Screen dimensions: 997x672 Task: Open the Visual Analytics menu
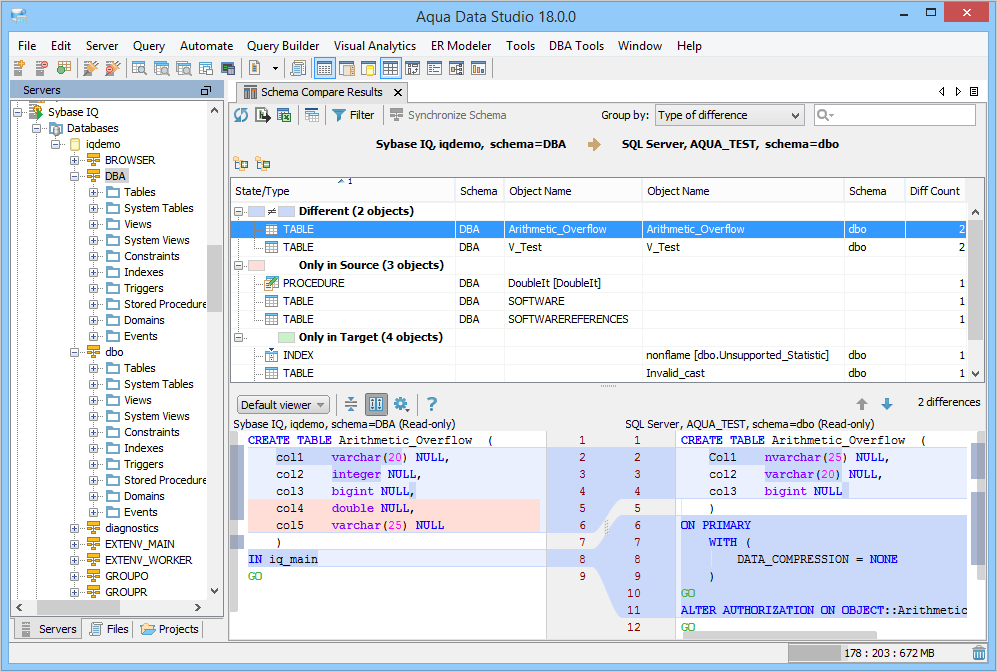[x=375, y=46]
